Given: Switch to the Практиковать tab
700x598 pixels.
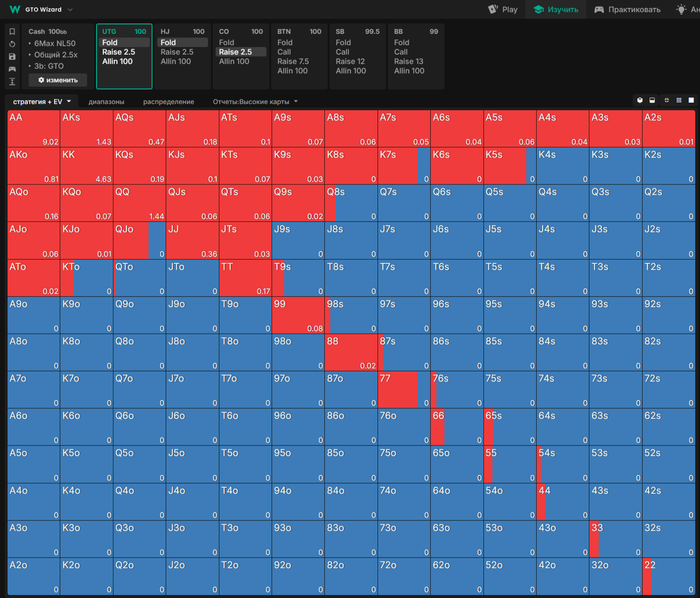Looking at the screenshot, I should coord(627,9).
